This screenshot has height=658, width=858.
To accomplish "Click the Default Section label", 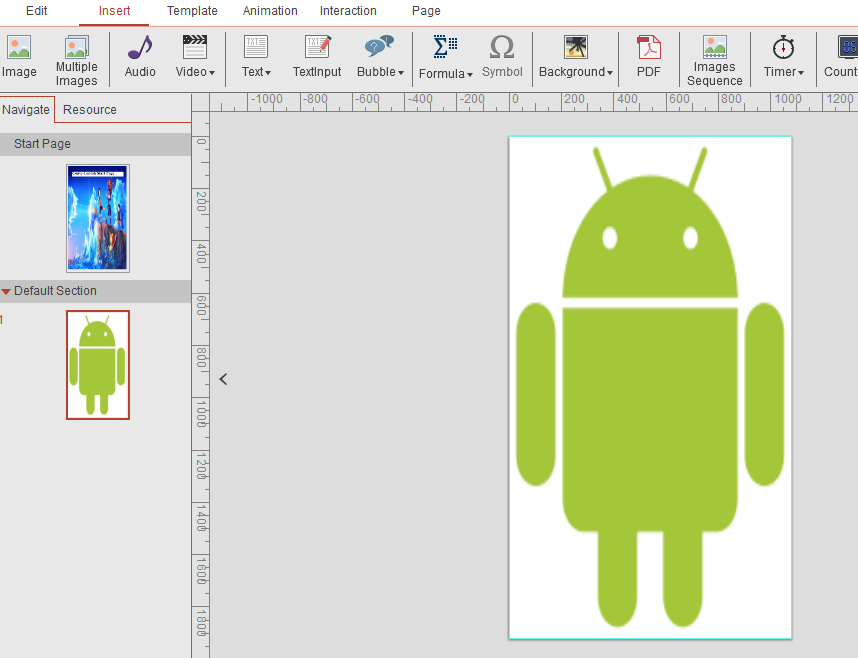I will (55, 291).
